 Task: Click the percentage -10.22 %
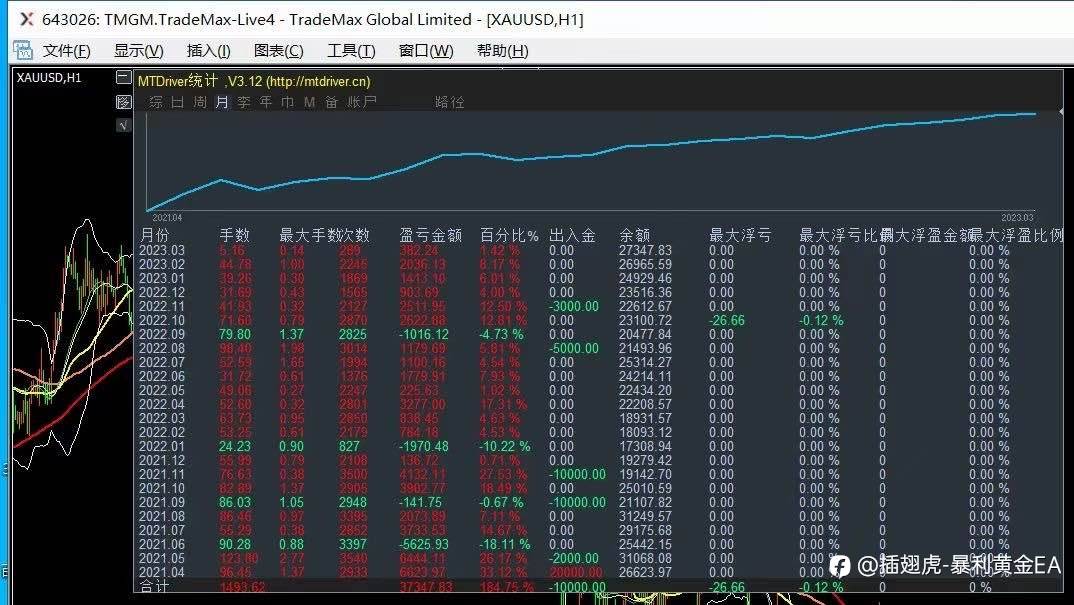point(505,446)
